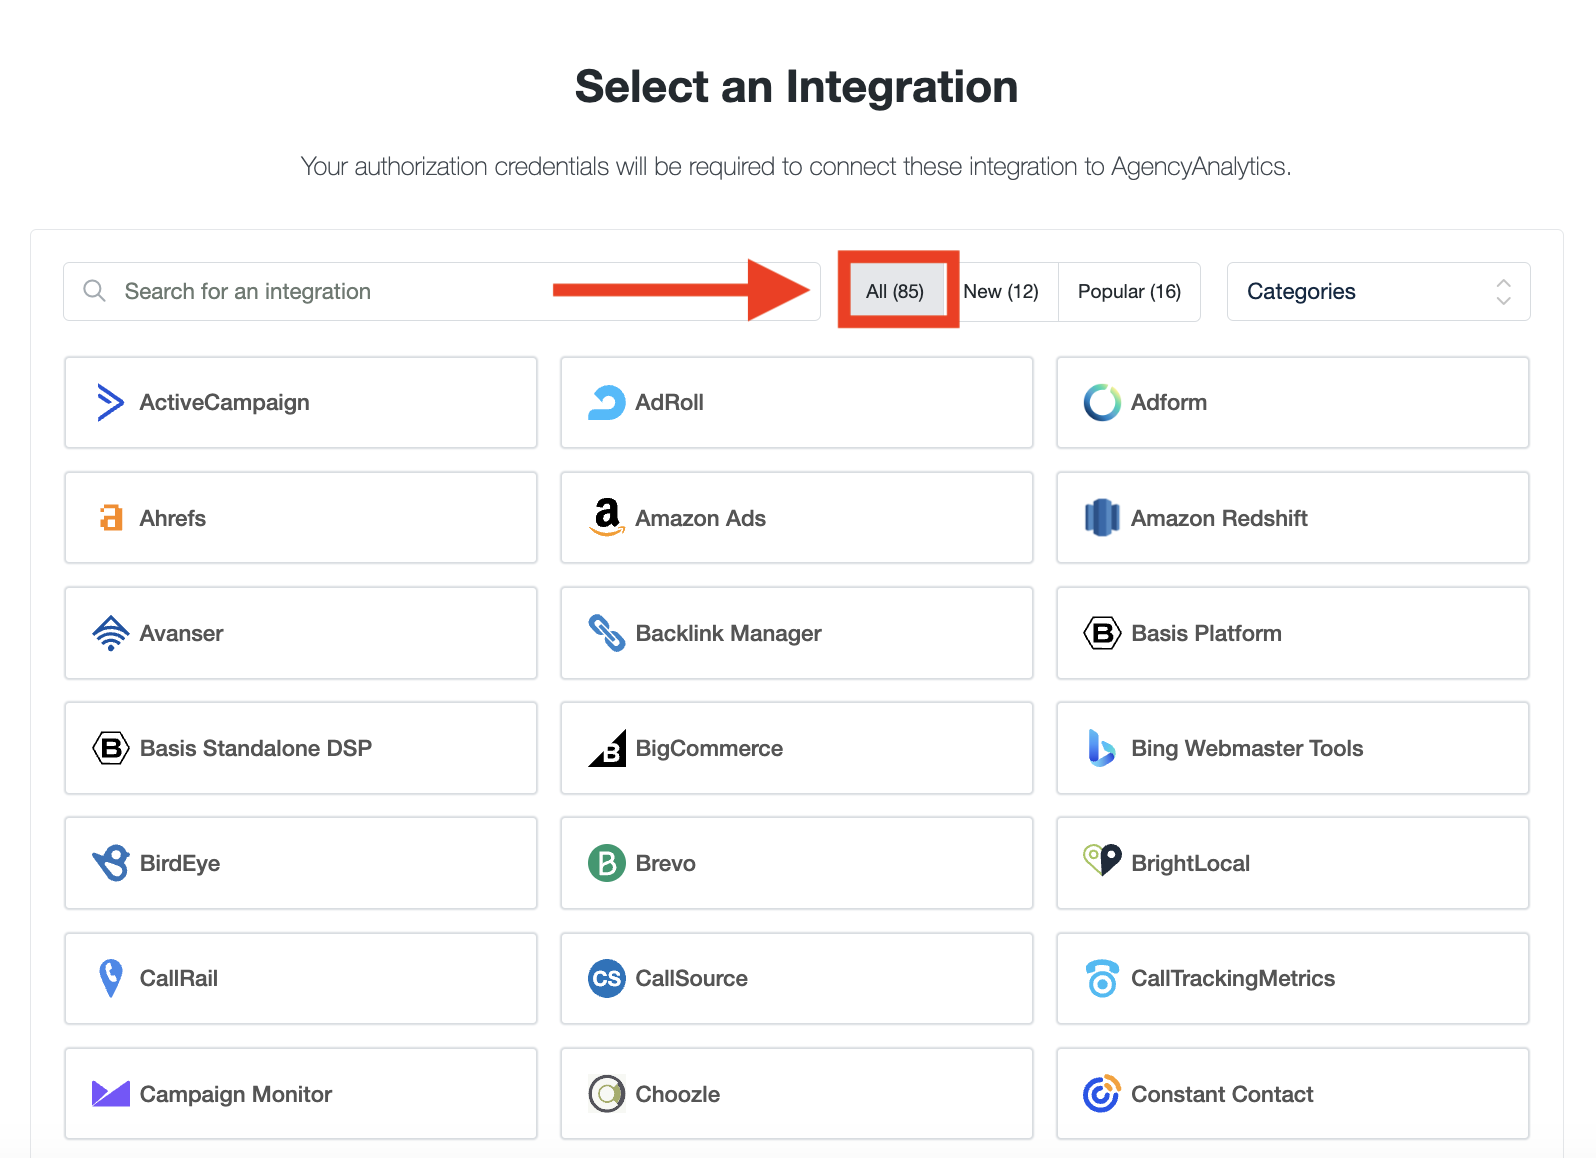Choose the CallTrackingMetrics integration card

coord(1293,978)
